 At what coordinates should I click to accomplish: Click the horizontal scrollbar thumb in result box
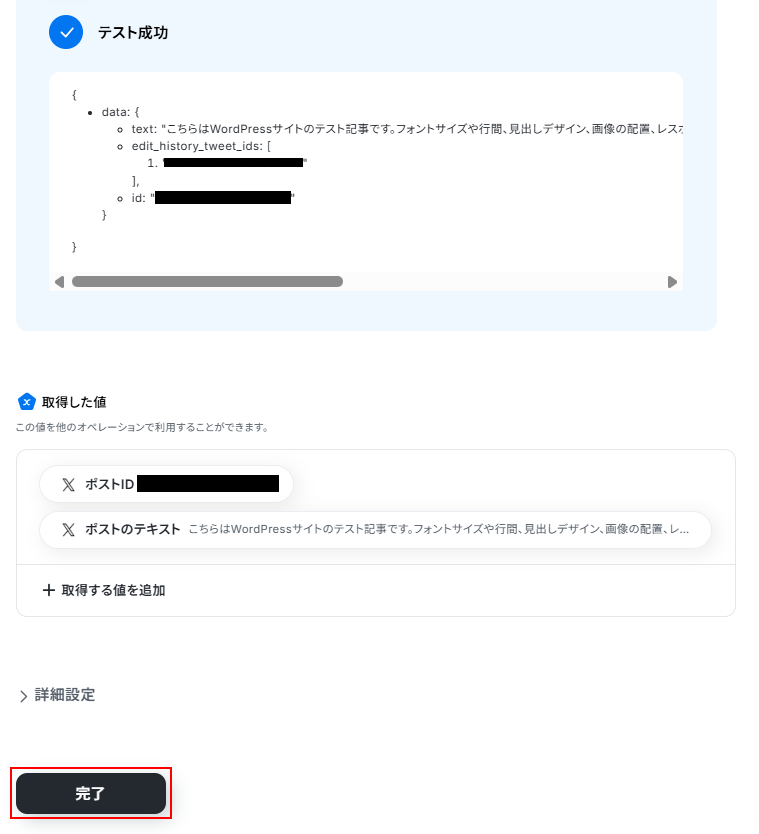click(x=207, y=282)
